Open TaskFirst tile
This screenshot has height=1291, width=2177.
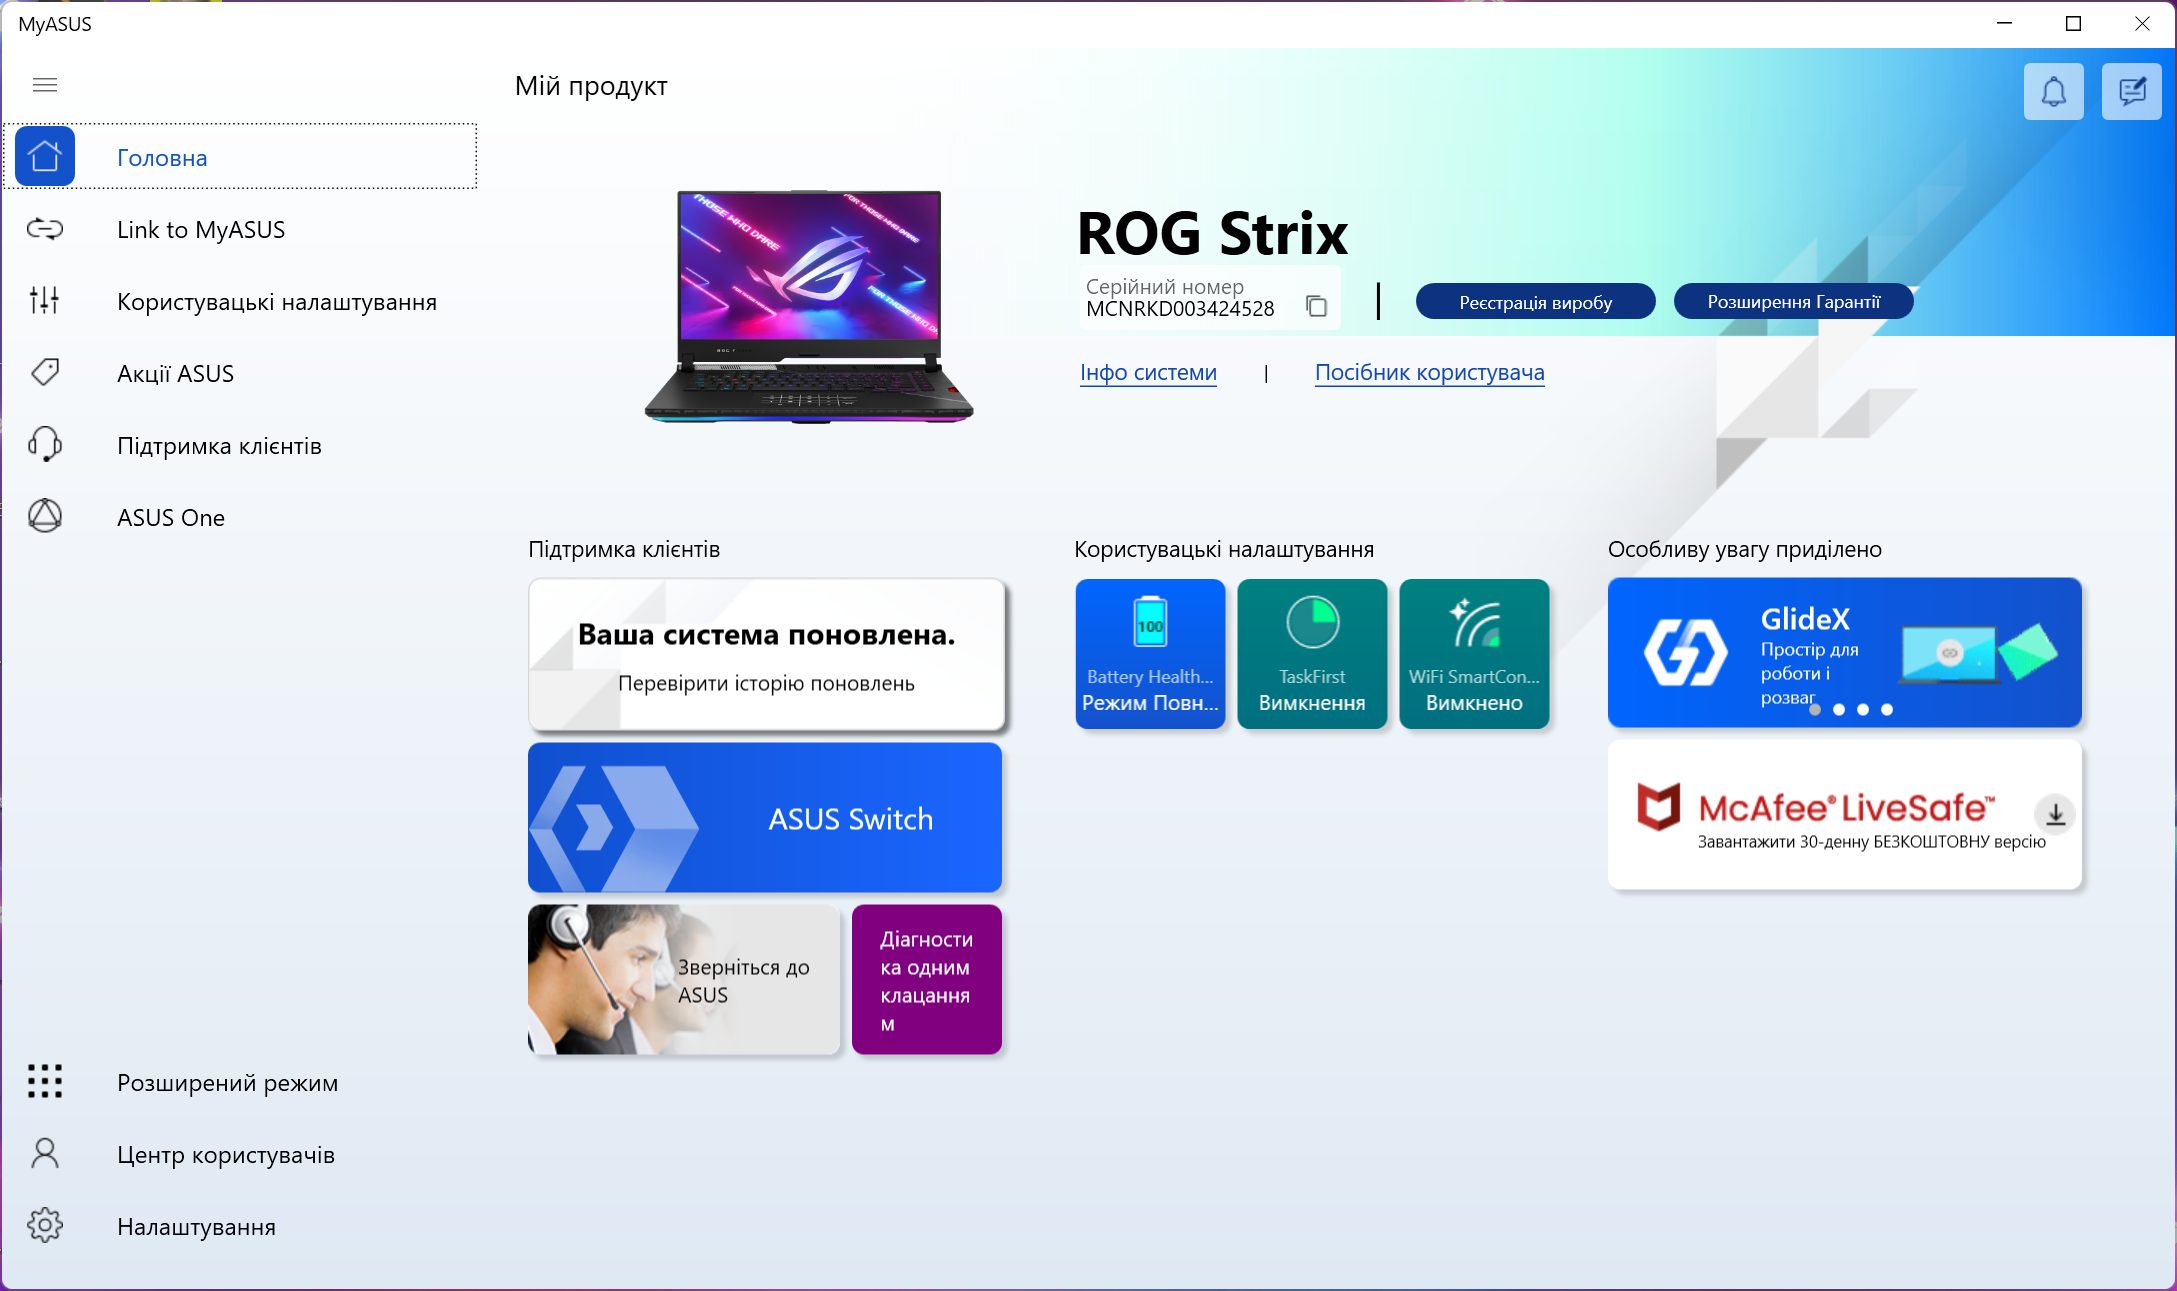pyautogui.click(x=1312, y=653)
